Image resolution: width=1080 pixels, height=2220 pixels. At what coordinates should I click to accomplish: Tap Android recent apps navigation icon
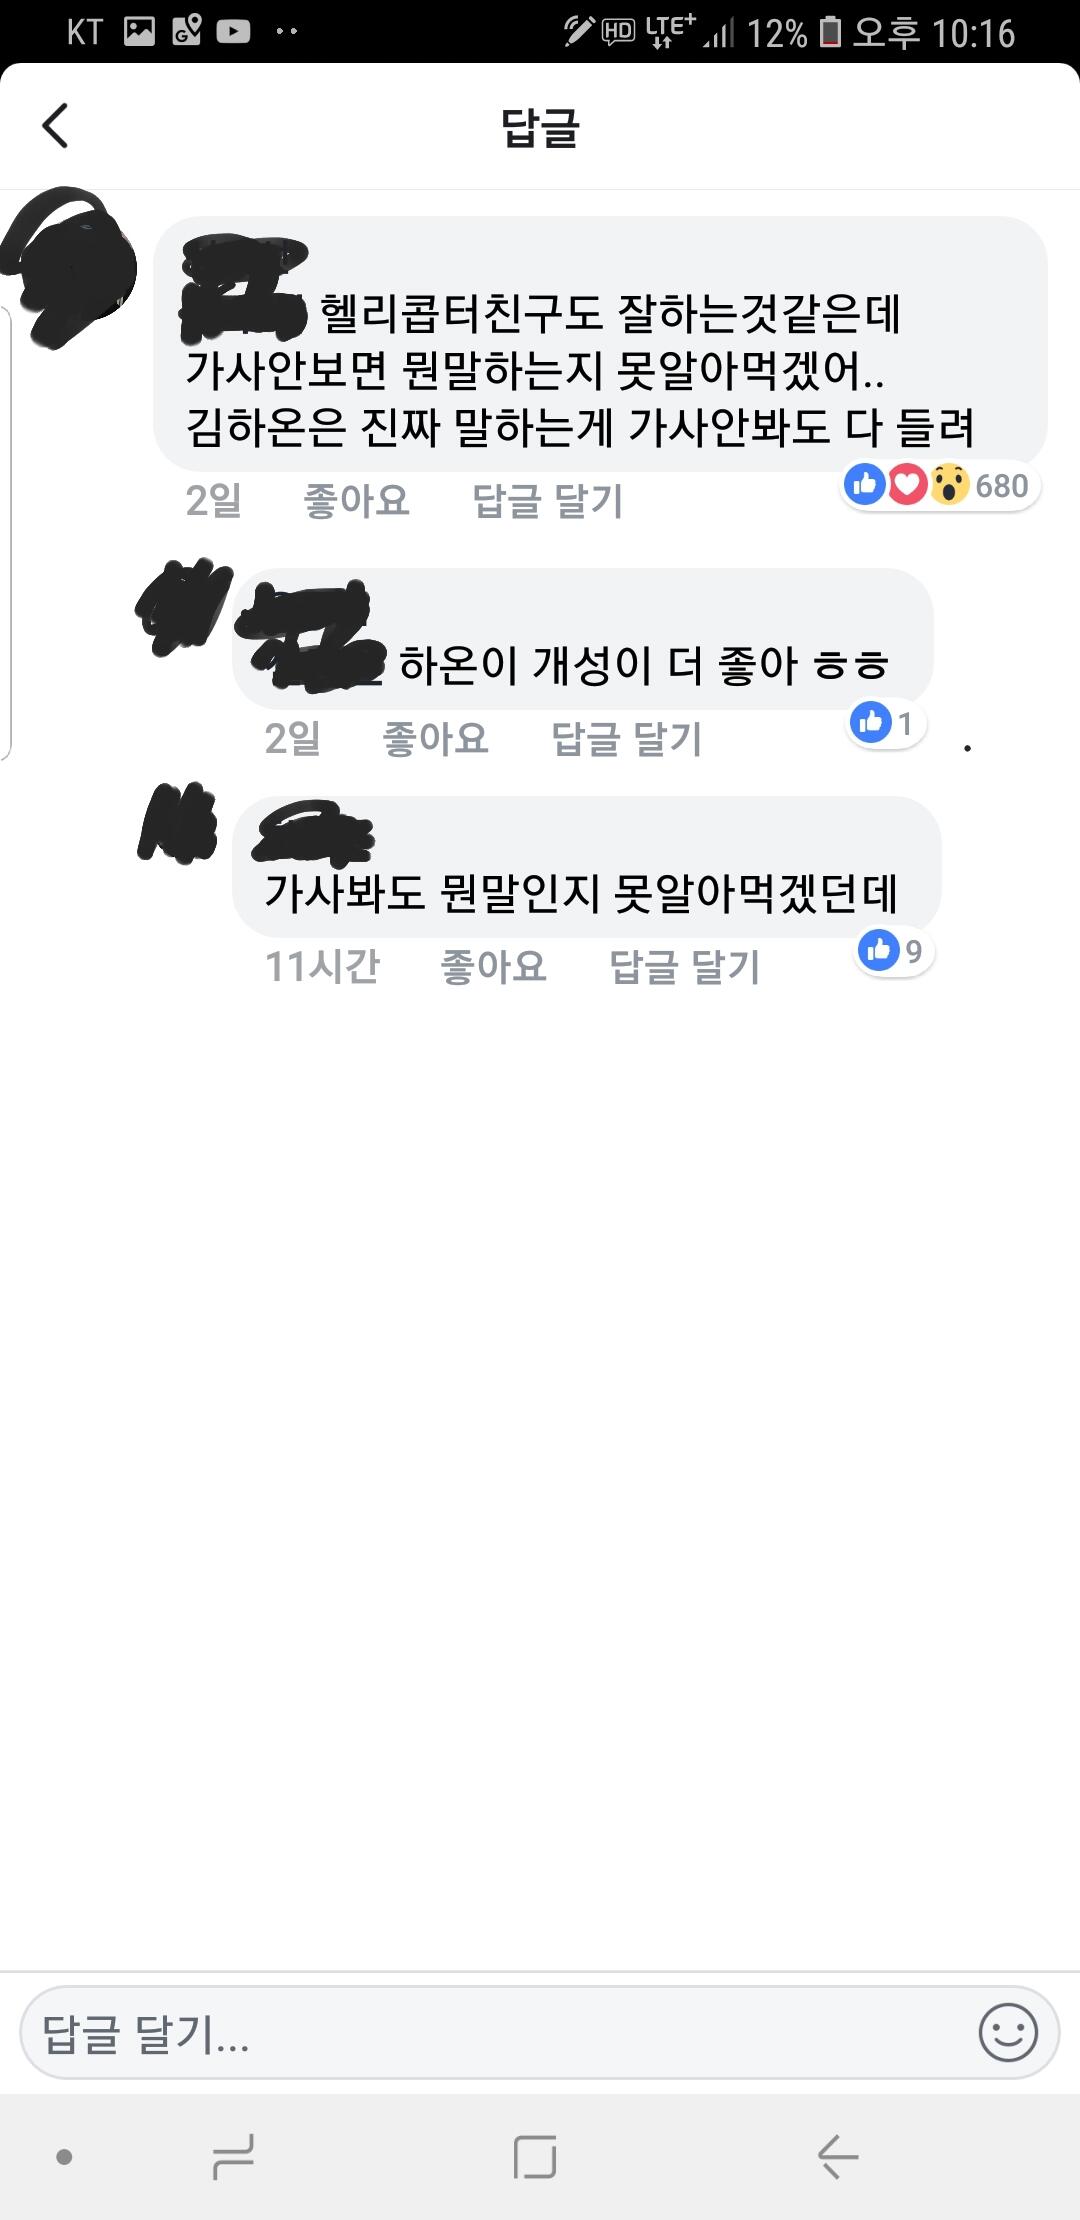point(233,2157)
